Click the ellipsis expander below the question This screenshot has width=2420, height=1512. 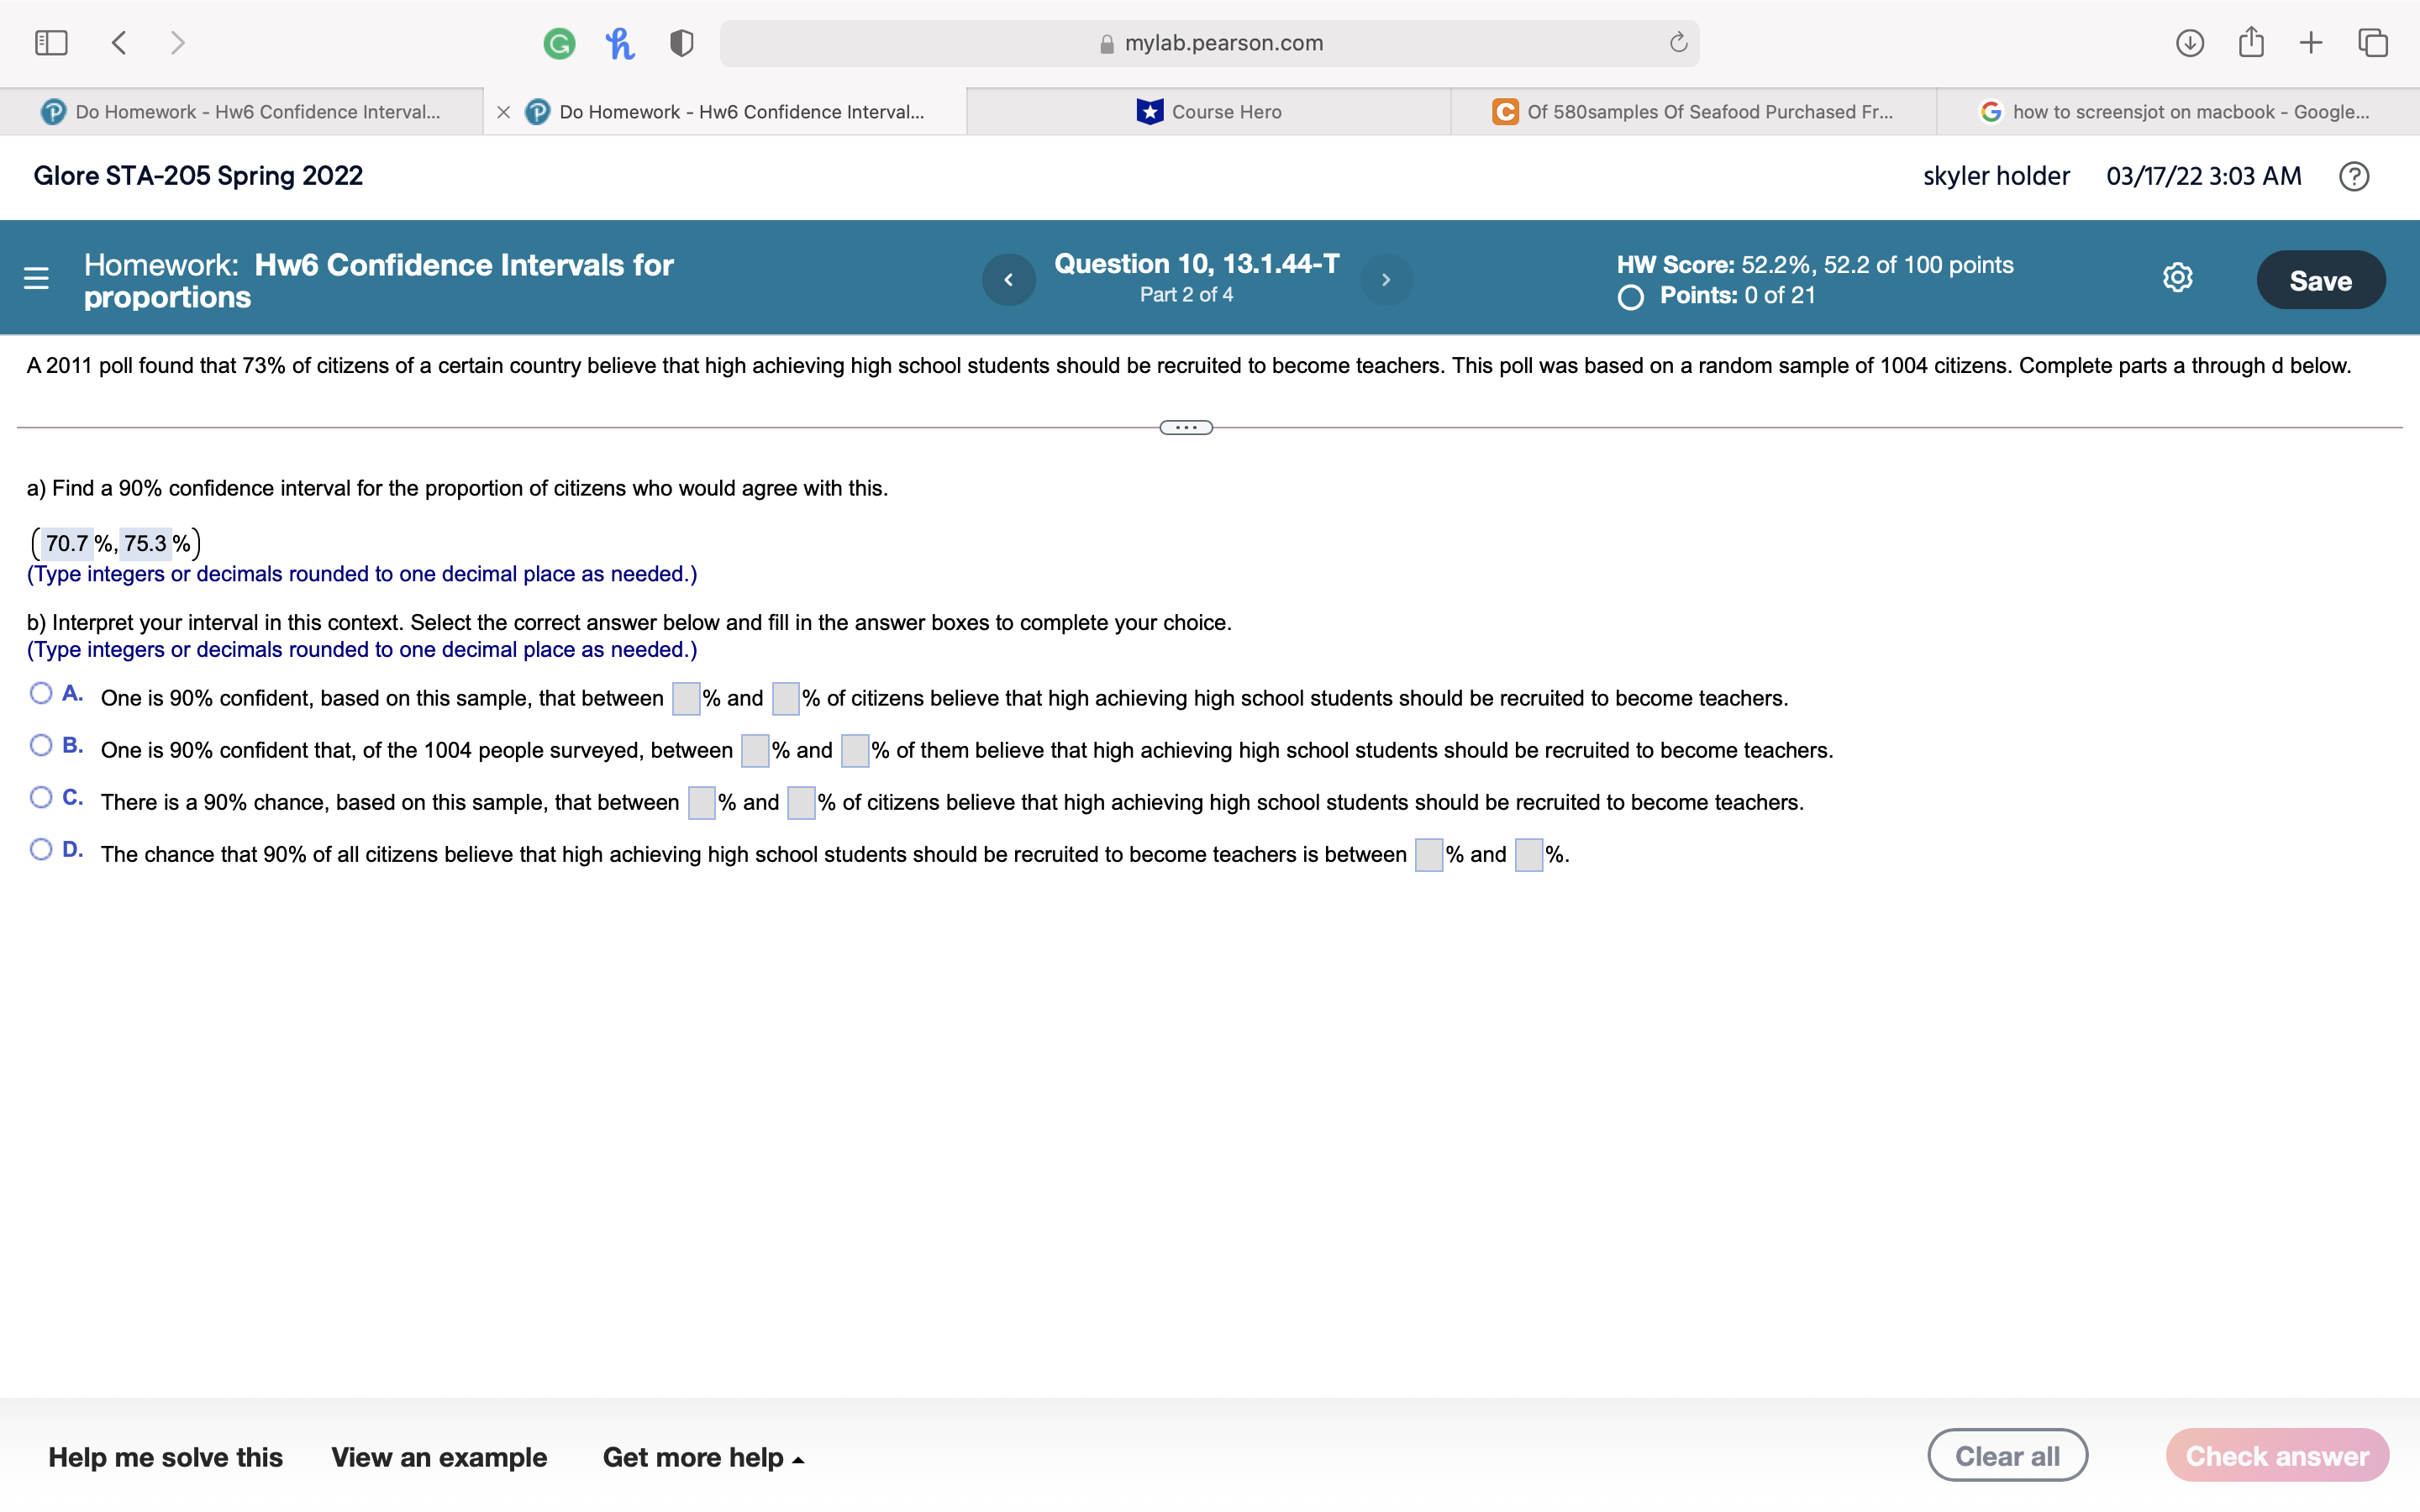[x=1186, y=426]
